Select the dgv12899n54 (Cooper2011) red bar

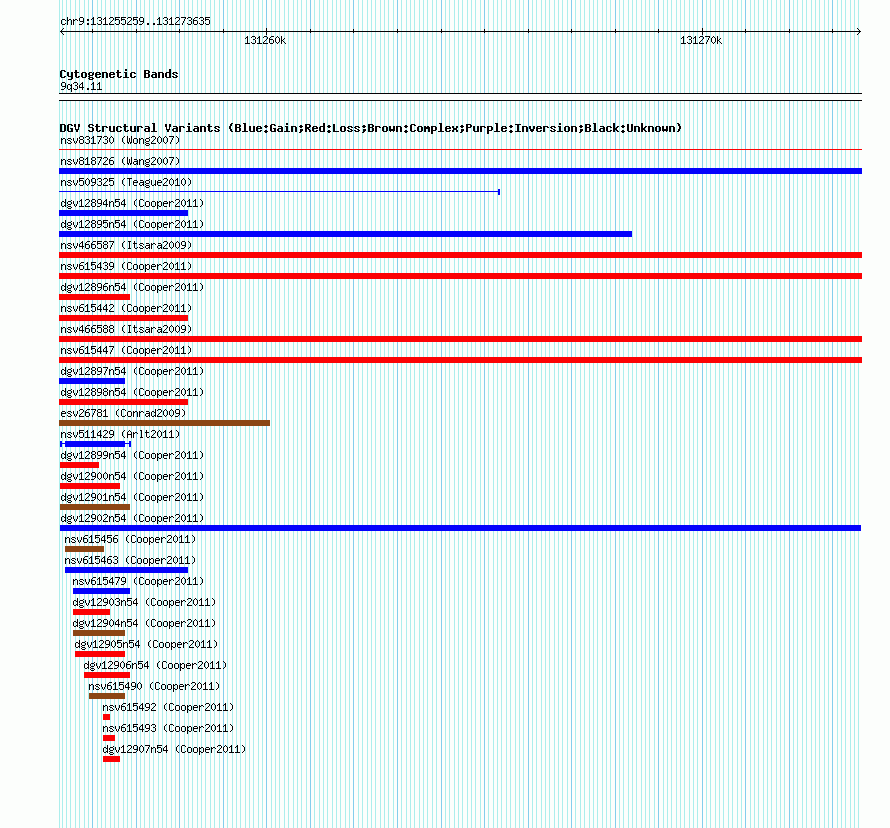(79, 465)
